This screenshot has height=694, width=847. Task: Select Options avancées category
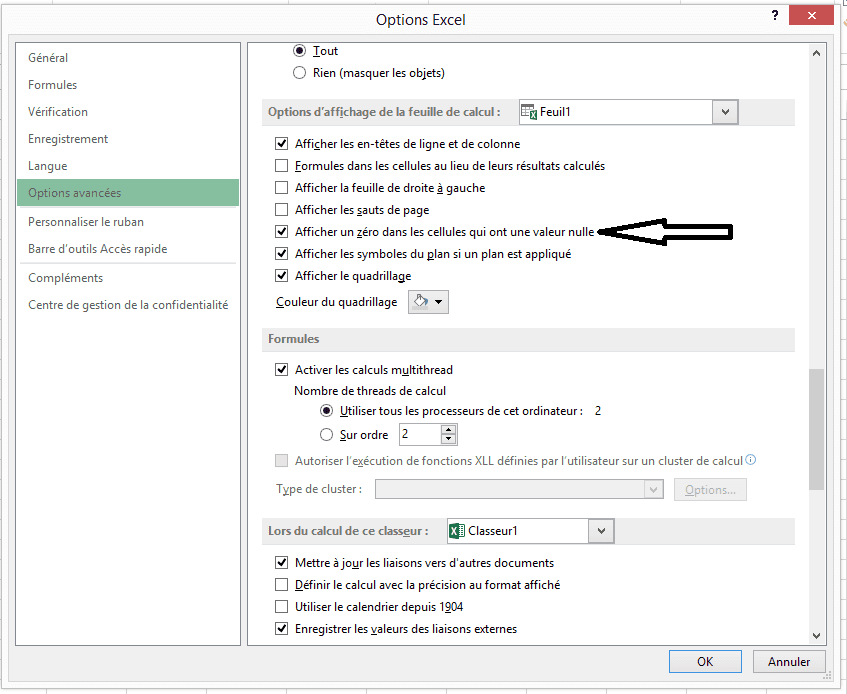click(128, 193)
